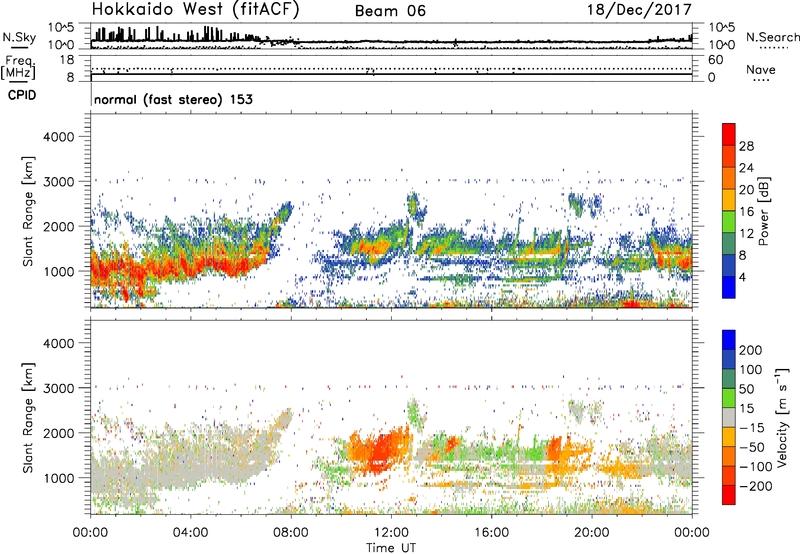Click the "24" power colorbar value

pos(746,168)
